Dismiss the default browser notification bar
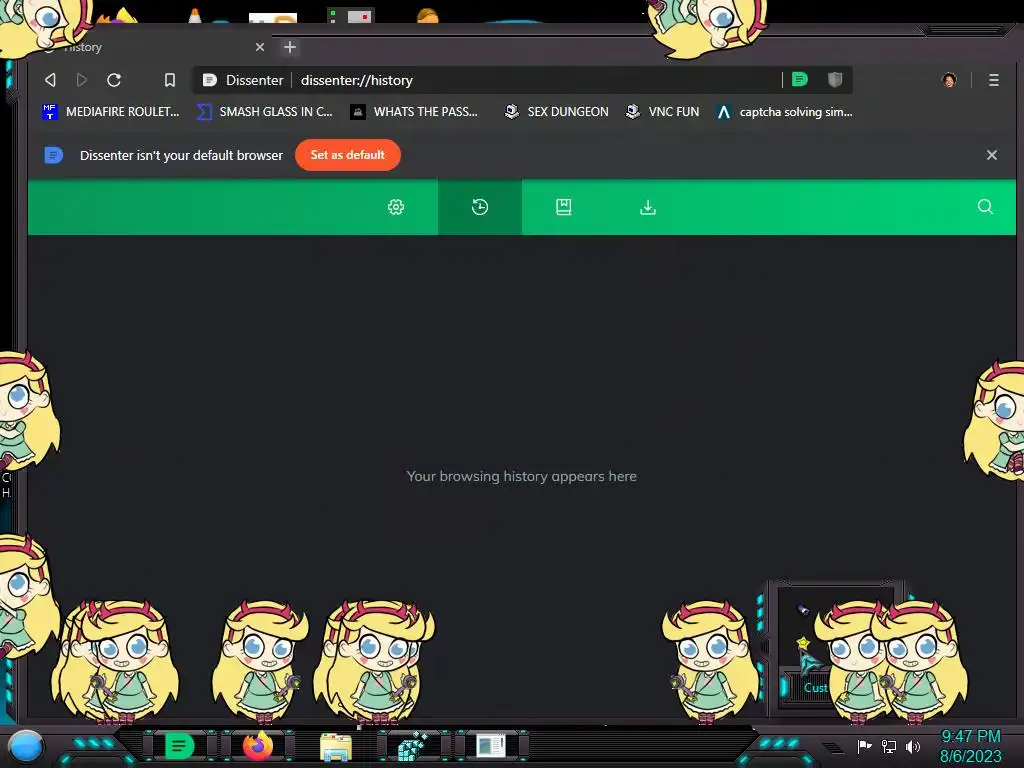Viewport: 1024px width, 768px height. point(991,155)
